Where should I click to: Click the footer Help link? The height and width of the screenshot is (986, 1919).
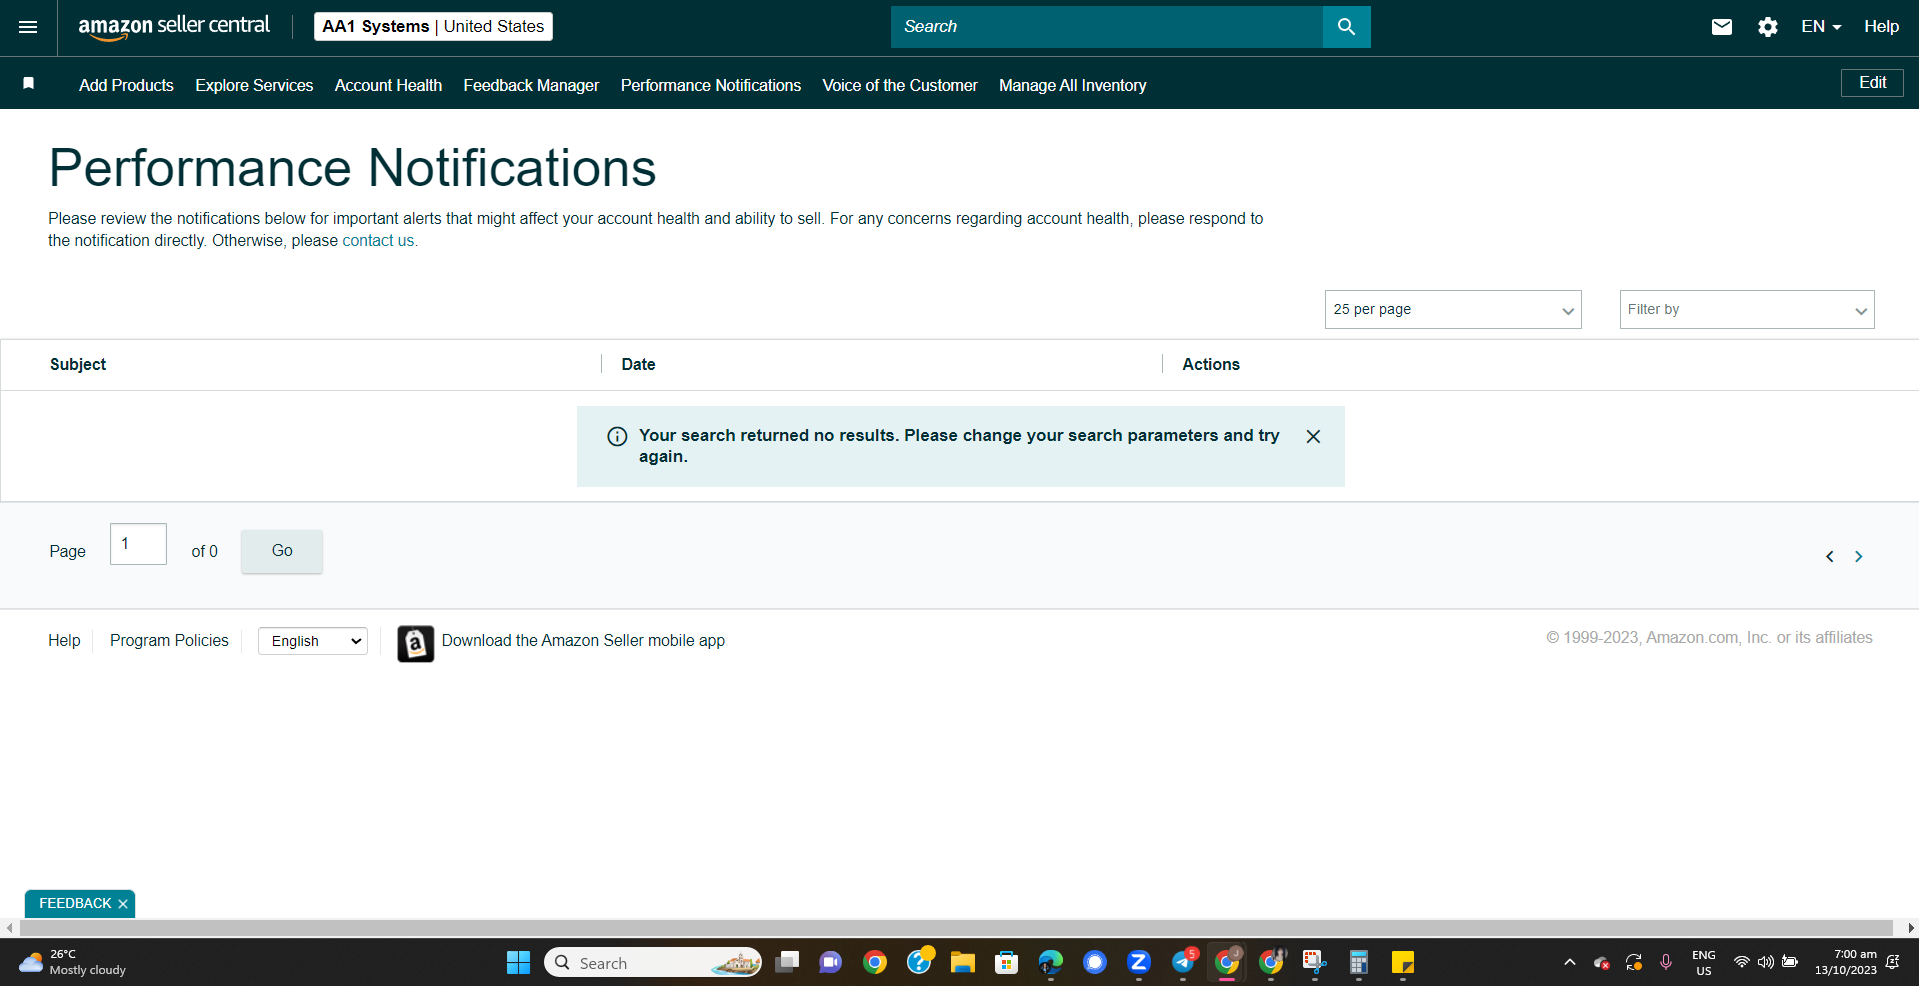64,641
